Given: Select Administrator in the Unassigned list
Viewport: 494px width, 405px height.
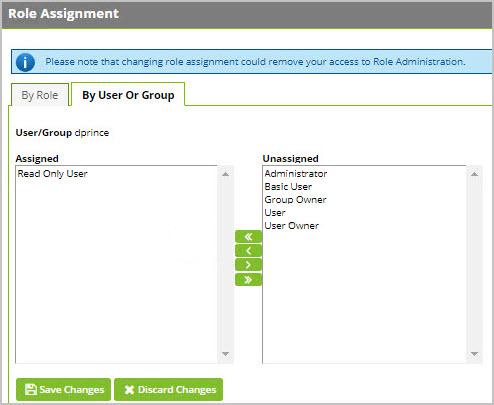Looking at the screenshot, I should tap(296, 174).
